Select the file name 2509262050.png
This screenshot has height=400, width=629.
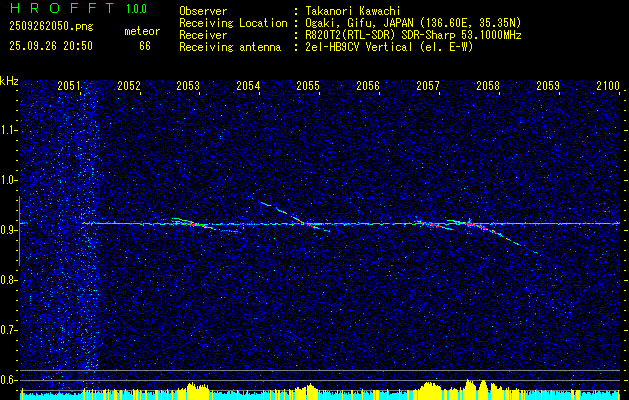(51, 27)
